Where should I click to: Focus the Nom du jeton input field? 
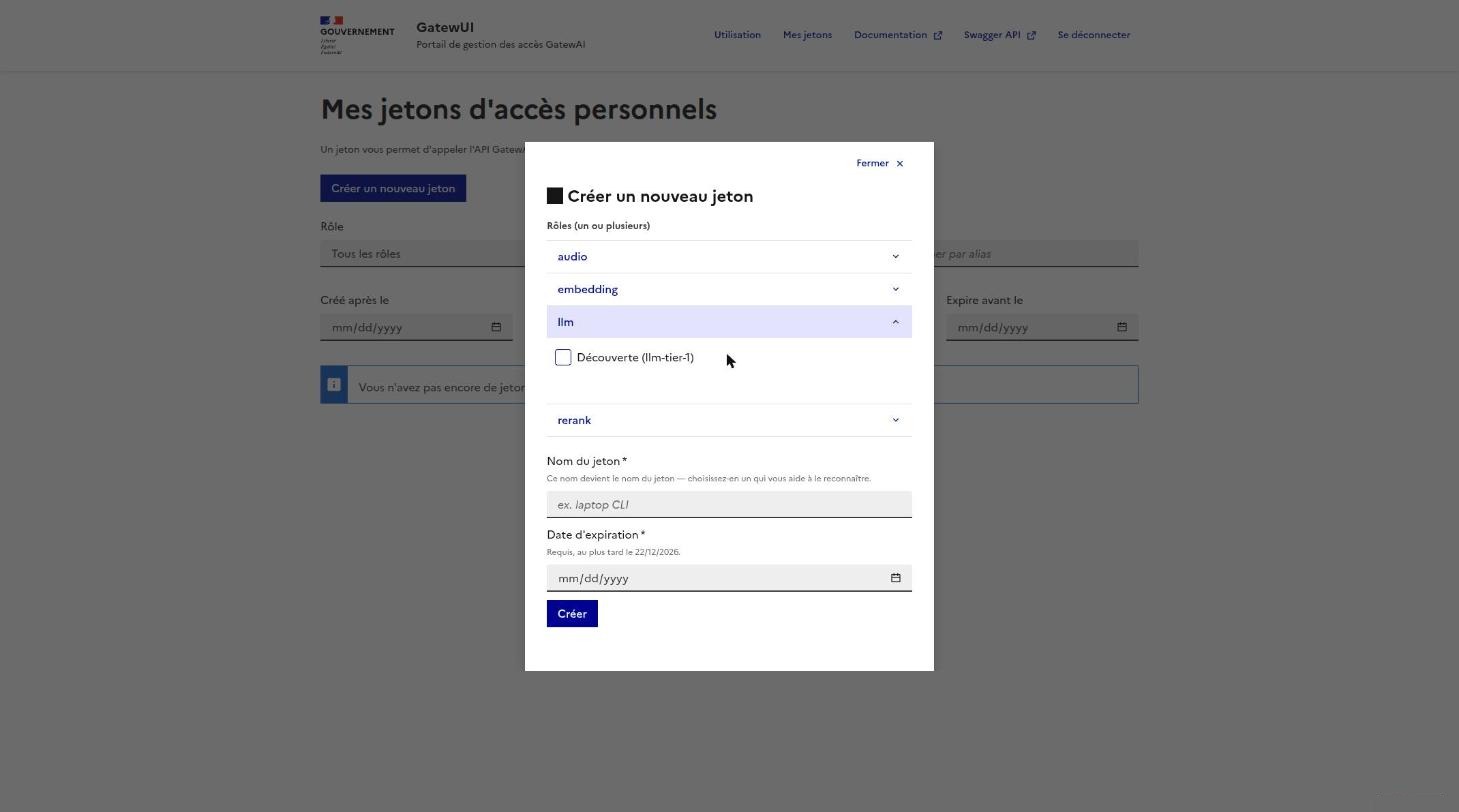click(x=729, y=504)
